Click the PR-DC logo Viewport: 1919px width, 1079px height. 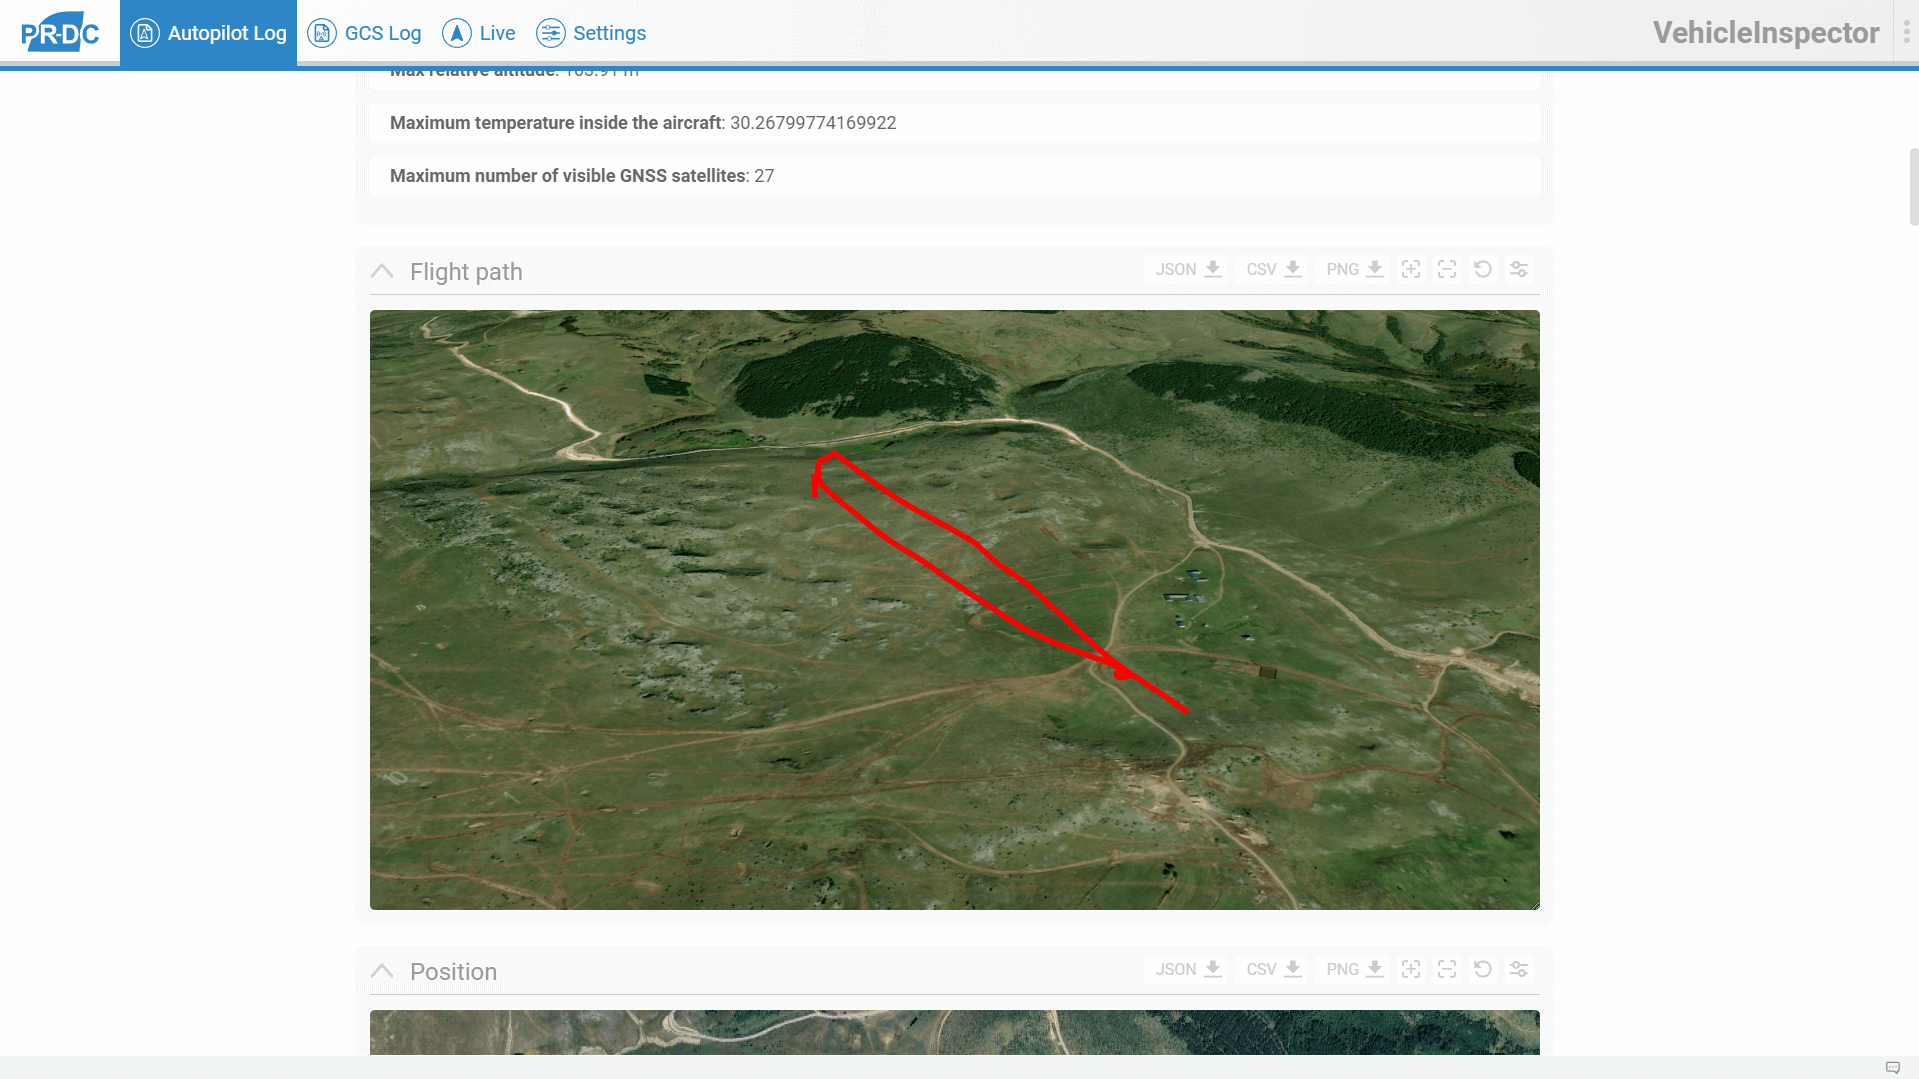pyautogui.click(x=60, y=34)
